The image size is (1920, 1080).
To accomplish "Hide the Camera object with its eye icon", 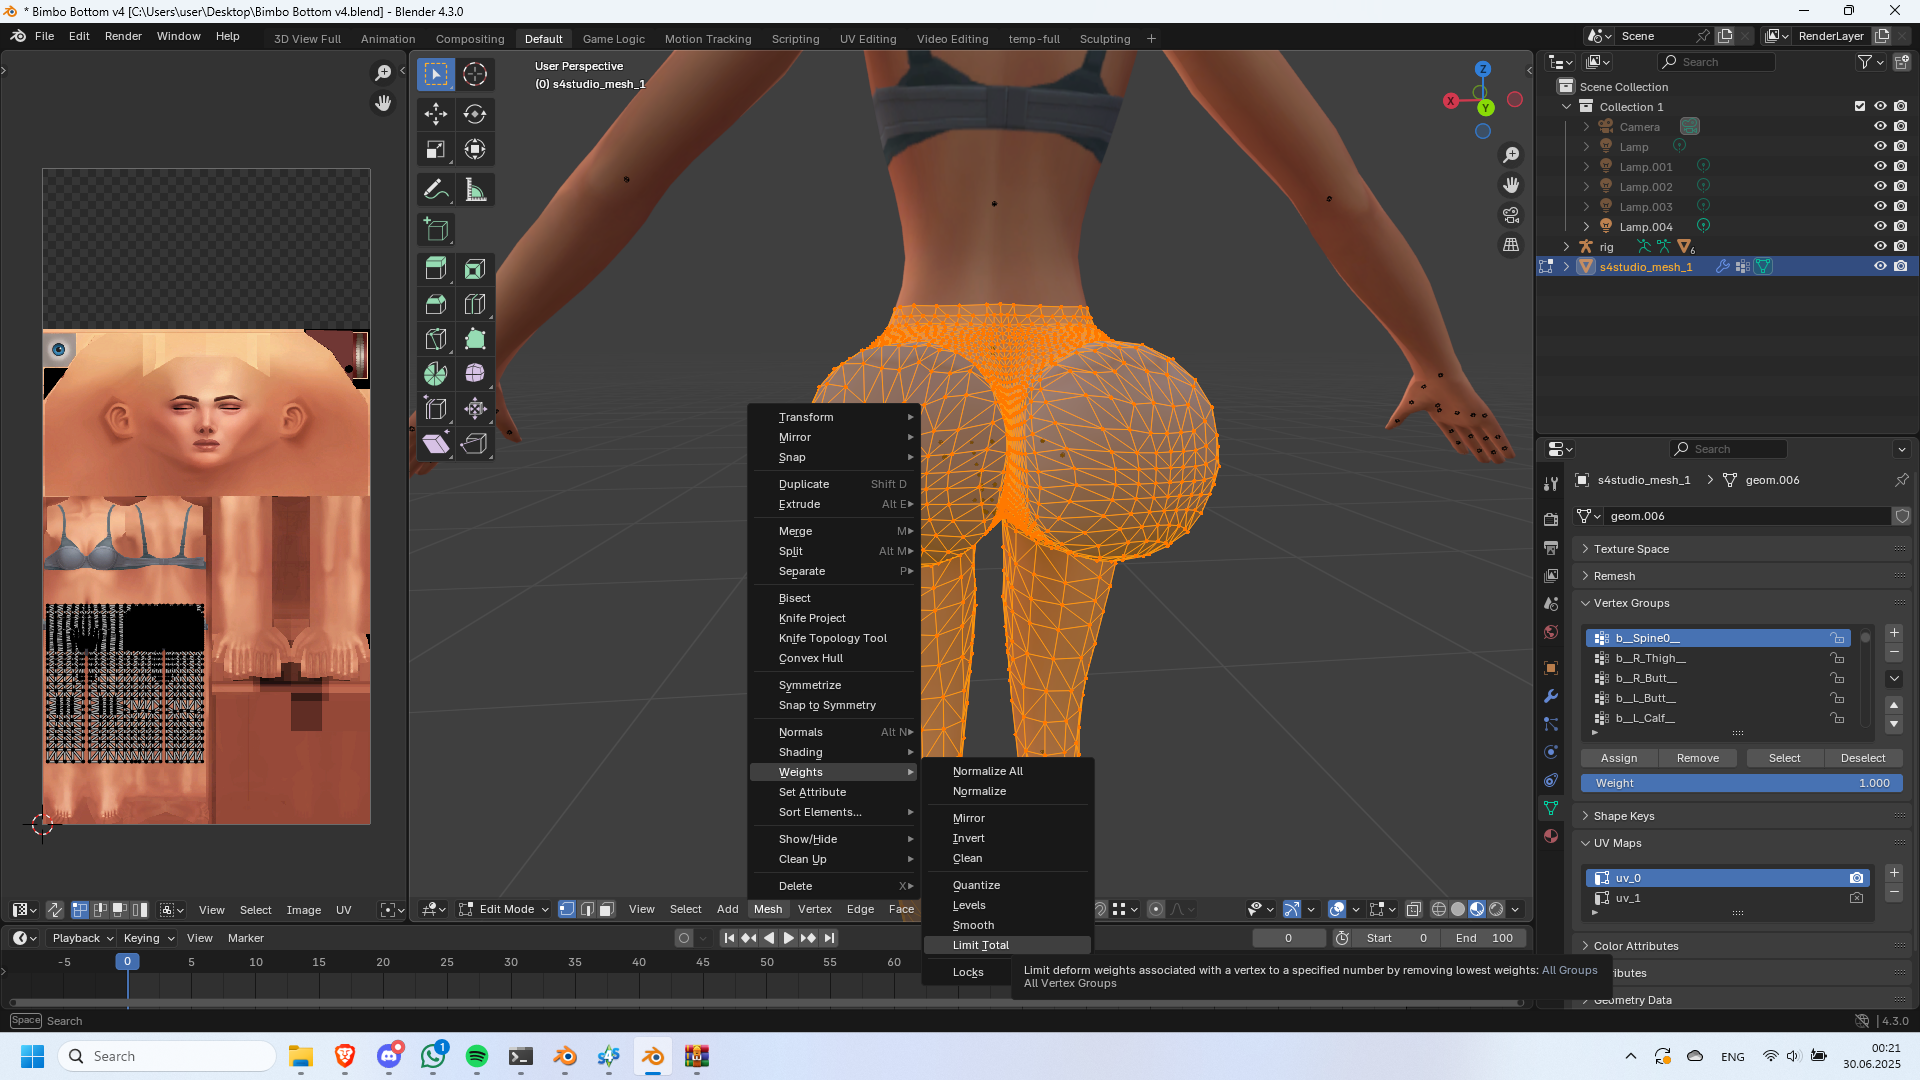I will (x=1880, y=127).
